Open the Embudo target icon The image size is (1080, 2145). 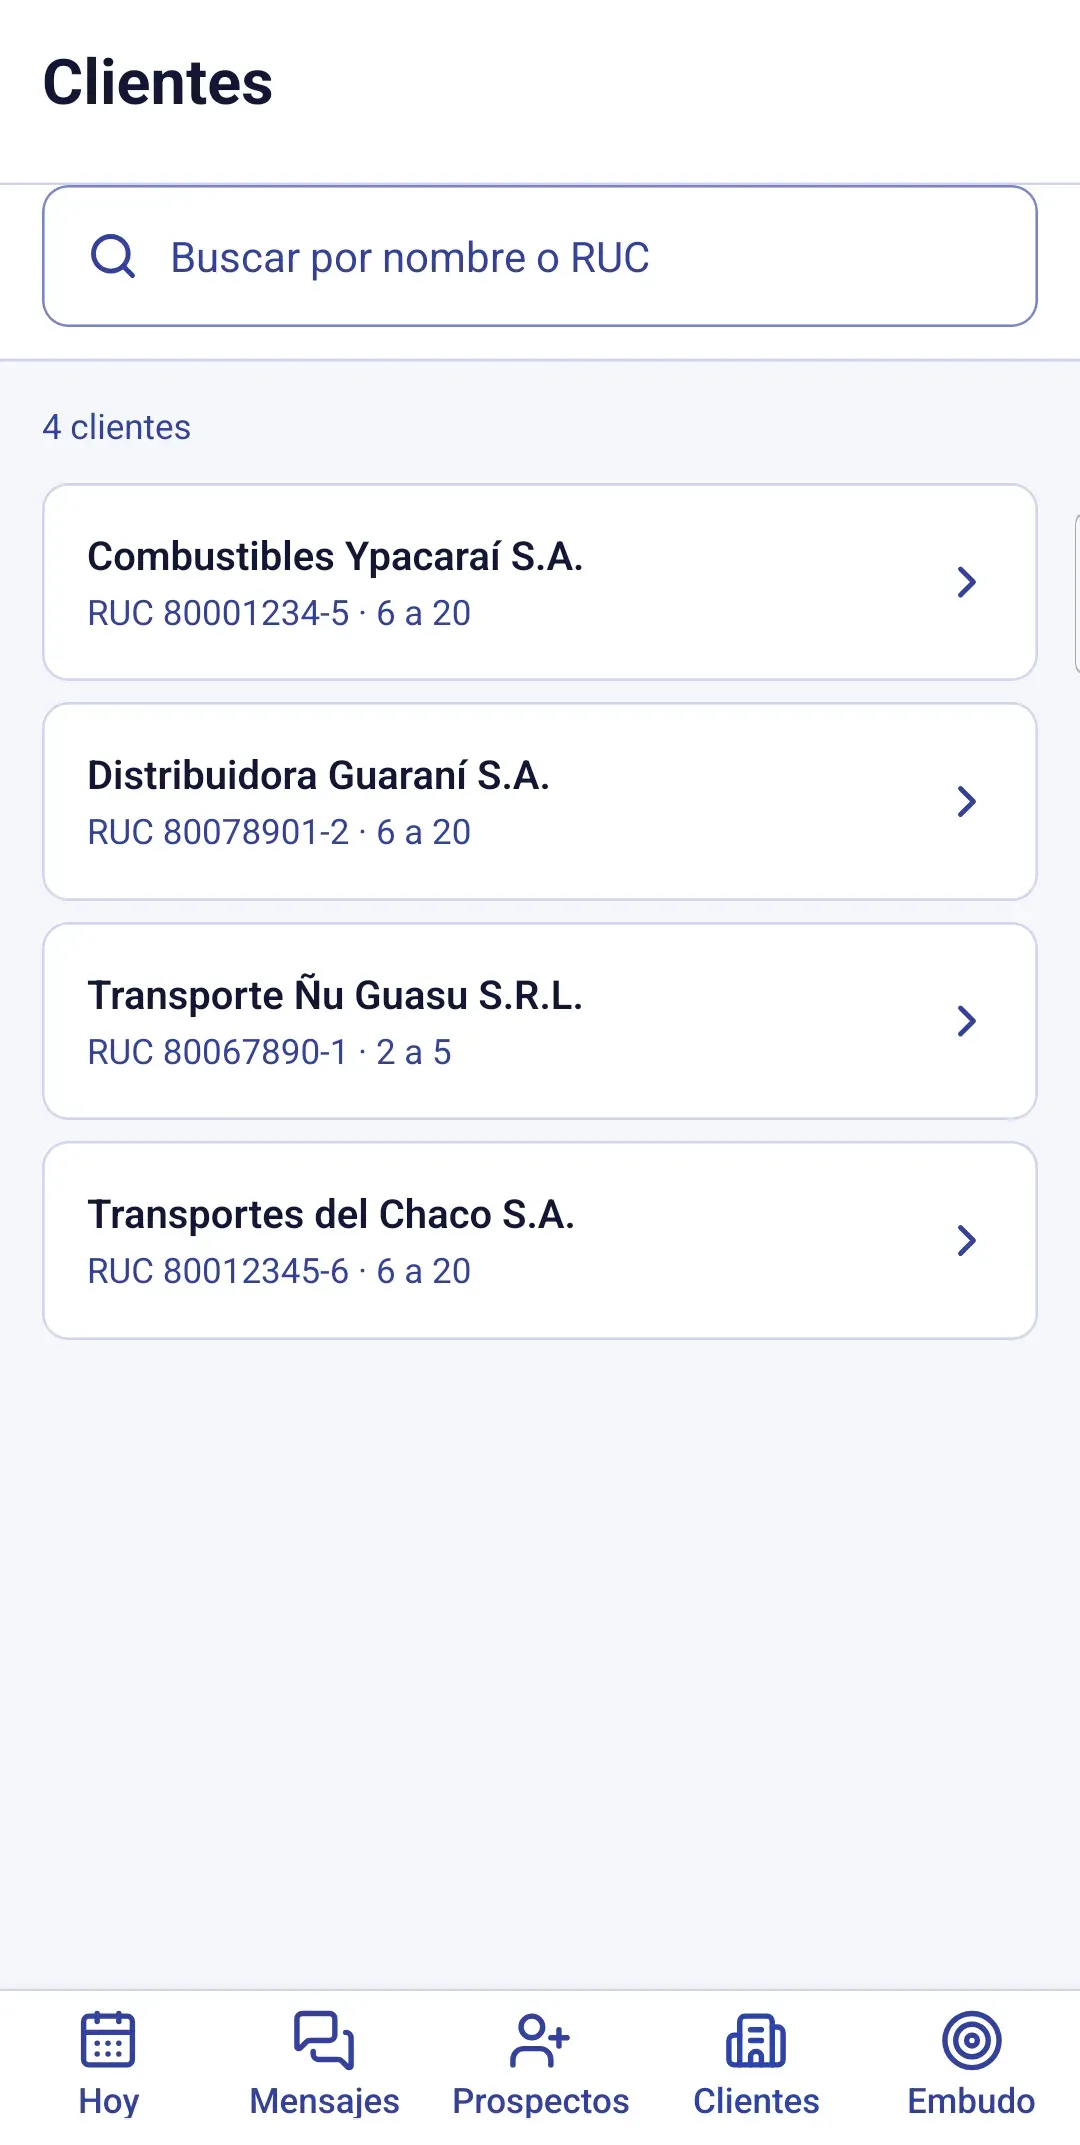[x=971, y=2039]
